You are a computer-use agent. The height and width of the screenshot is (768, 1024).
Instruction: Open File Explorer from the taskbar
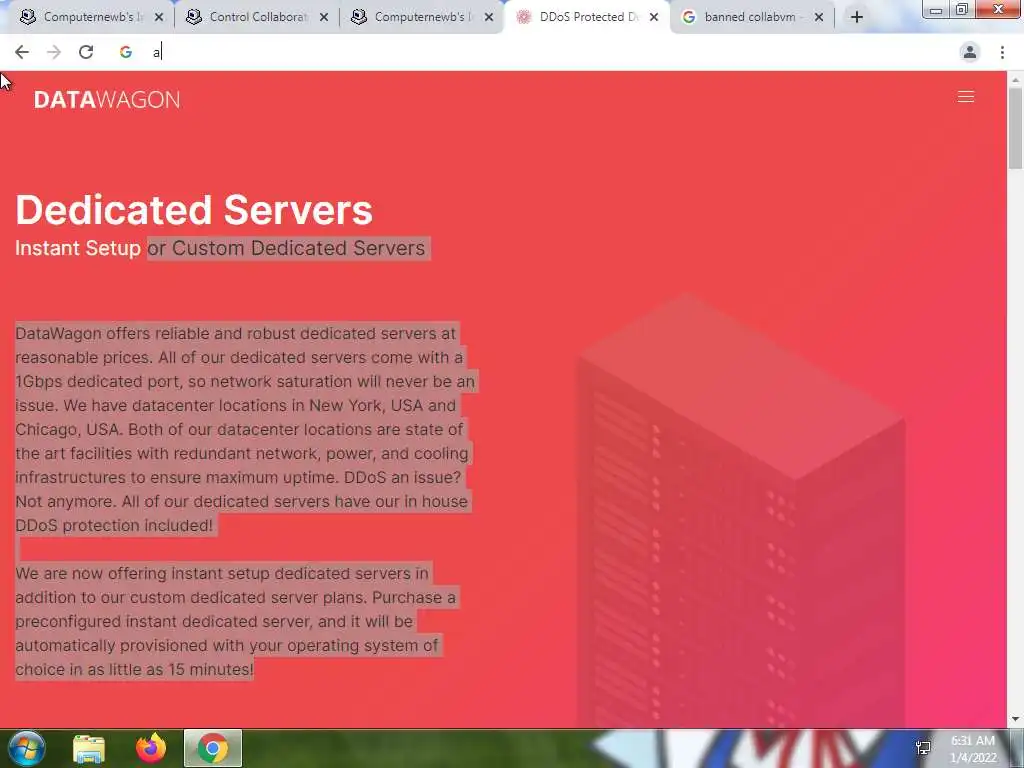coord(89,748)
